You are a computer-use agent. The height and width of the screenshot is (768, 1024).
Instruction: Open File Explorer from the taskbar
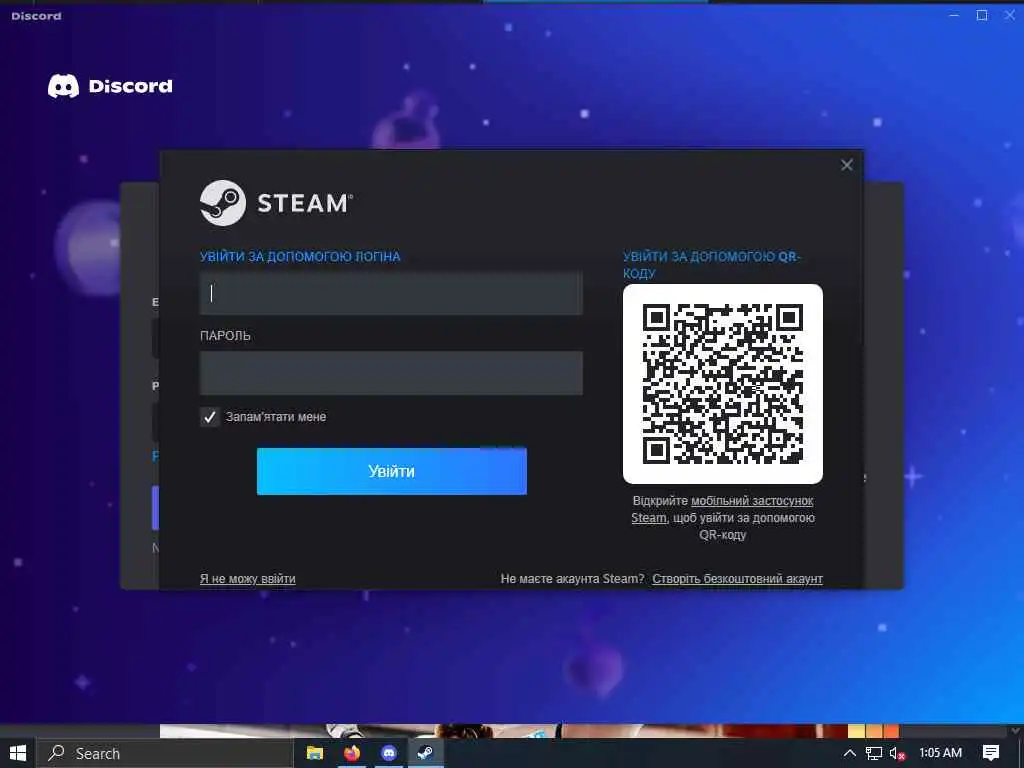[315, 753]
